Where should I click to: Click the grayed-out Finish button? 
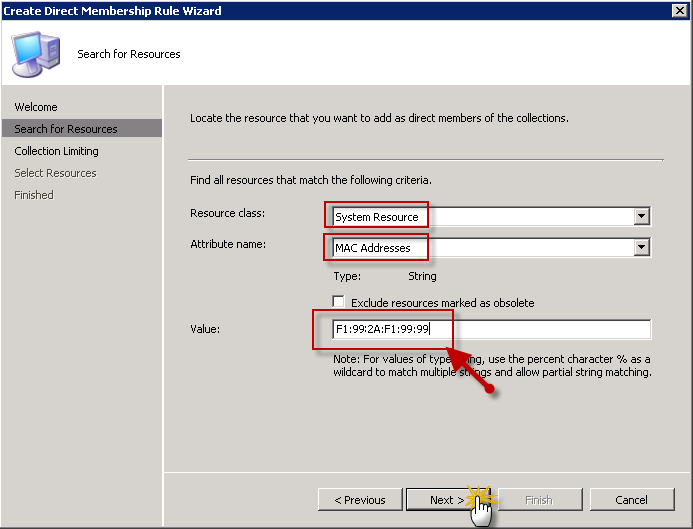click(538, 500)
